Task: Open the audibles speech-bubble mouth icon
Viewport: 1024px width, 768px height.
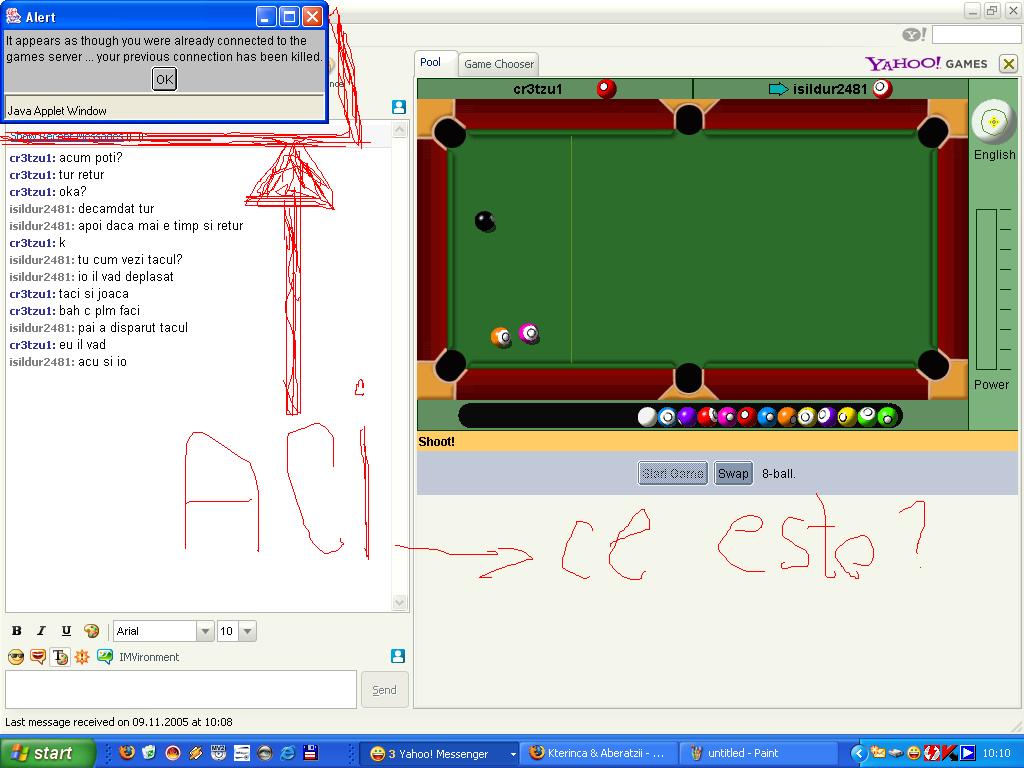Action: pyautogui.click(x=38, y=657)
